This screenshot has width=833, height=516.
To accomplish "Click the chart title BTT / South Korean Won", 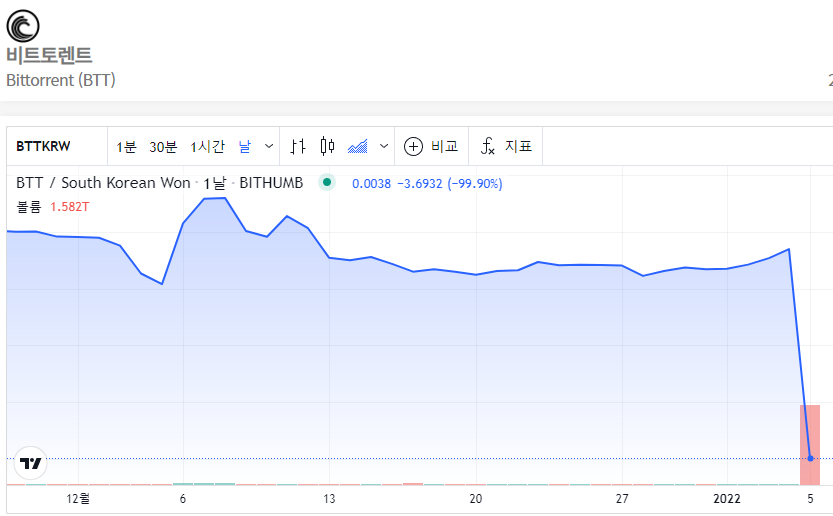I will point(103,183).
